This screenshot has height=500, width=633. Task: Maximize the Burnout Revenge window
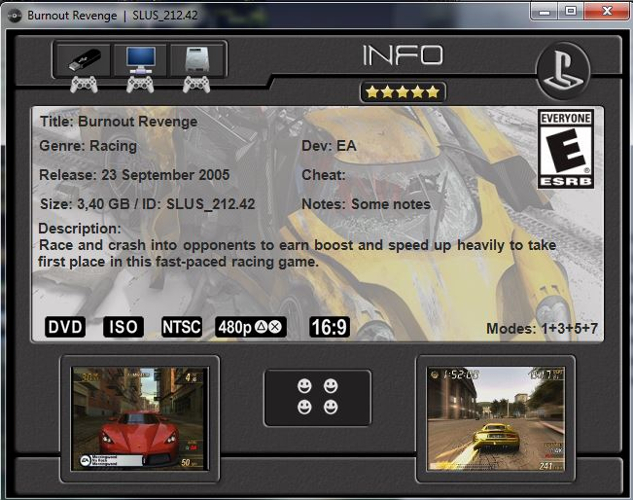[x=570, y=12]
